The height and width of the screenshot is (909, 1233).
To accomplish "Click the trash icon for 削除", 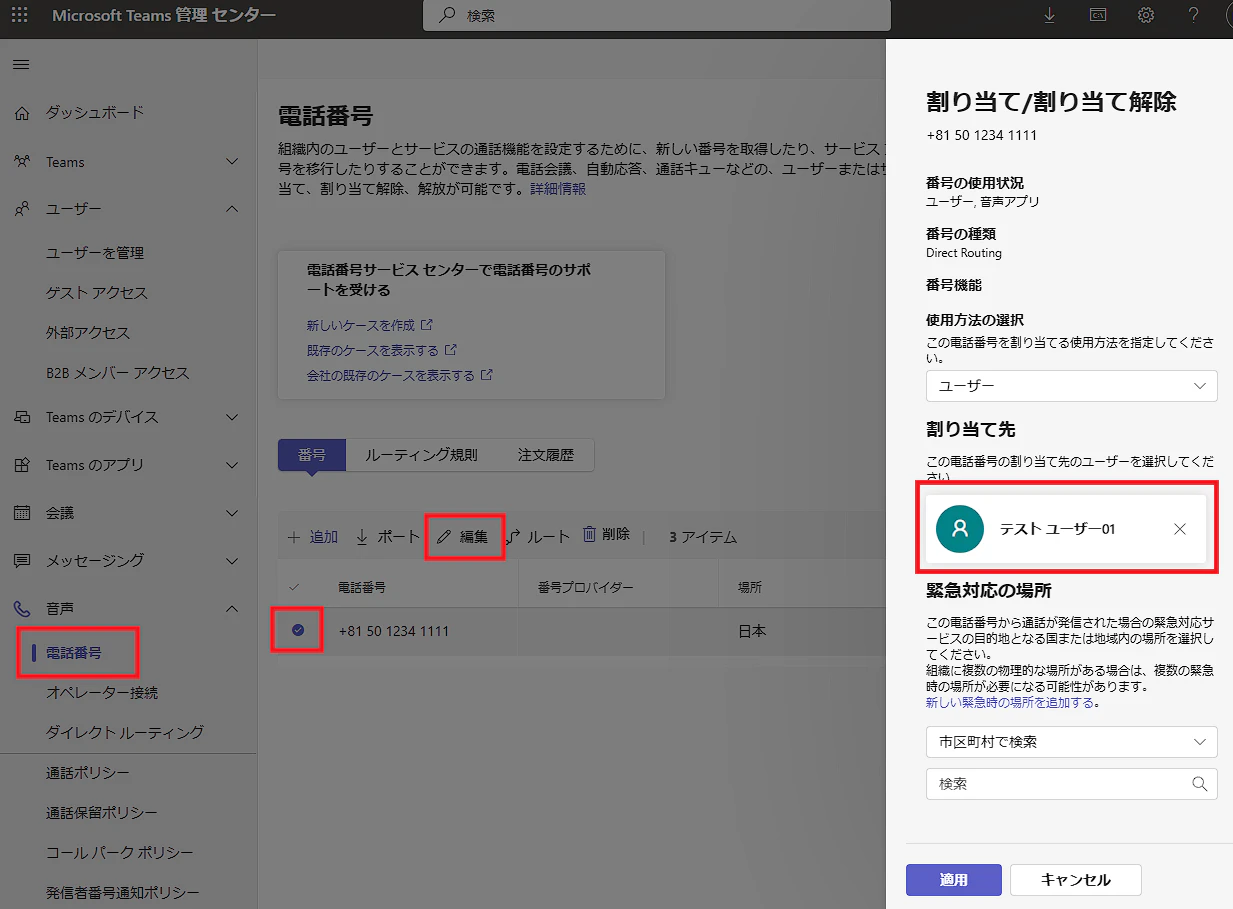I will click(x=590, y=535).
